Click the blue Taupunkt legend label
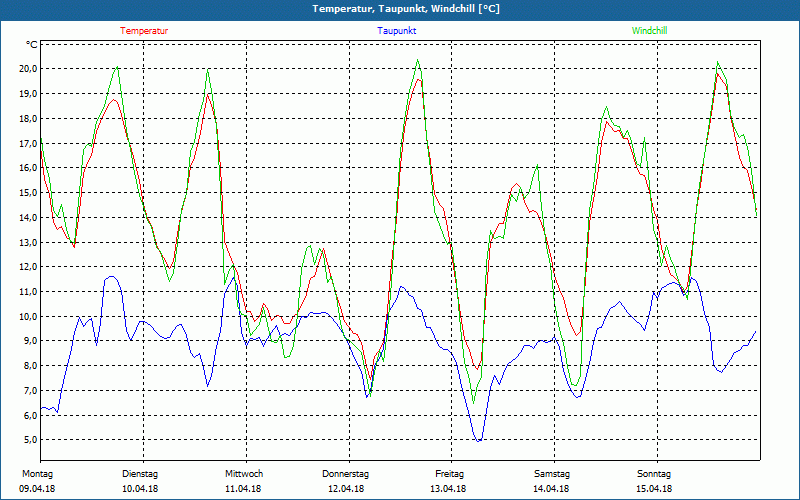The height and width of the screenshot is (500, 800). coord(396,31)
